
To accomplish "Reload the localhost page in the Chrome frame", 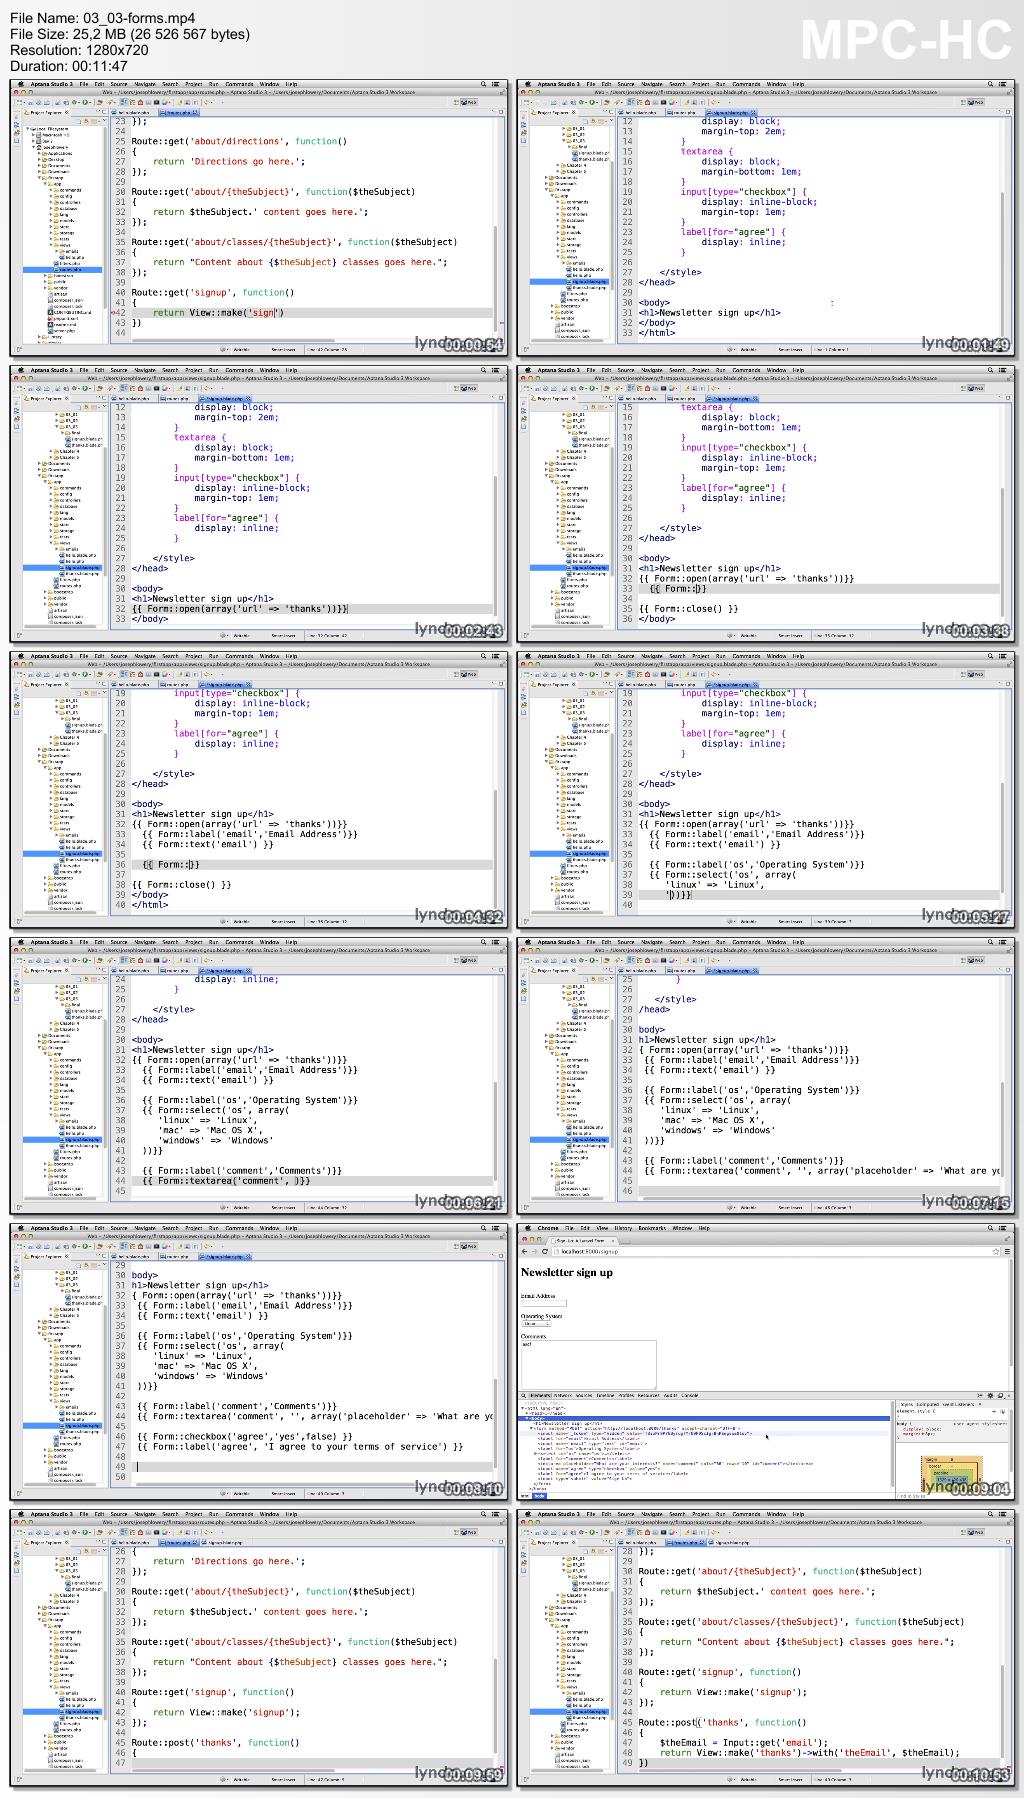I will click(x=544, y=1251).
